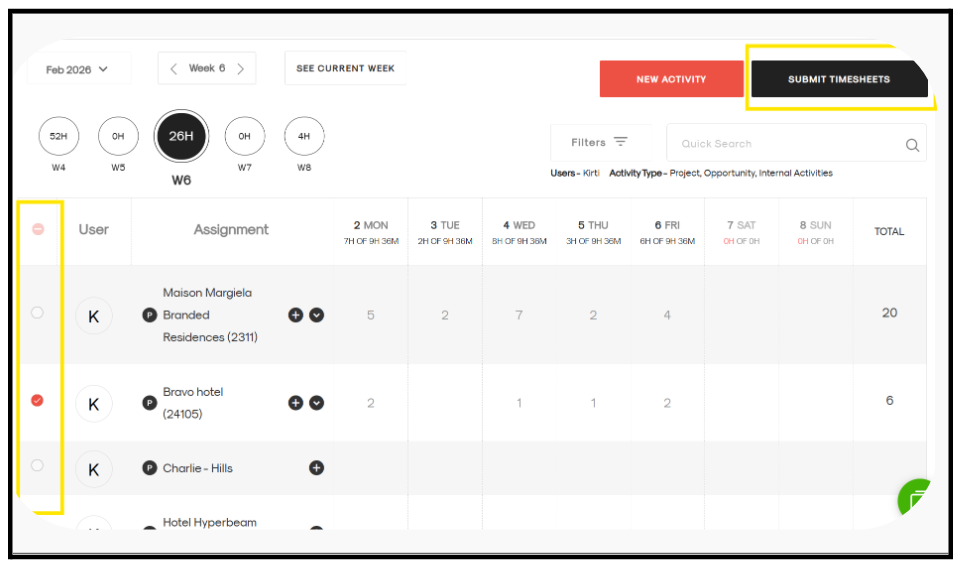Open the Filters control
The image size is (959, 566).
pyautogui.click(x=599, y=143)
